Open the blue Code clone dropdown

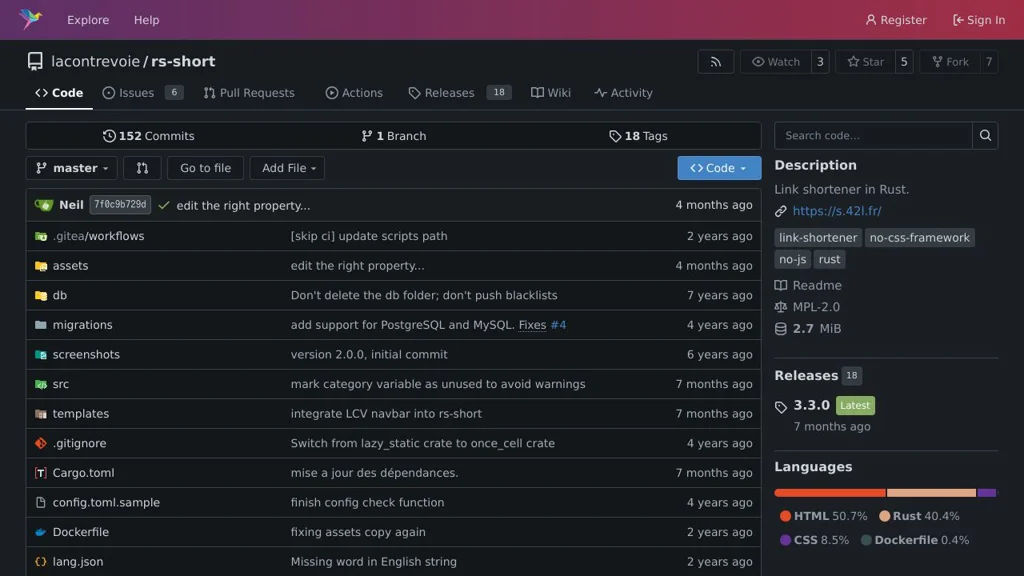pyautogui.click(x=718, y=168)
